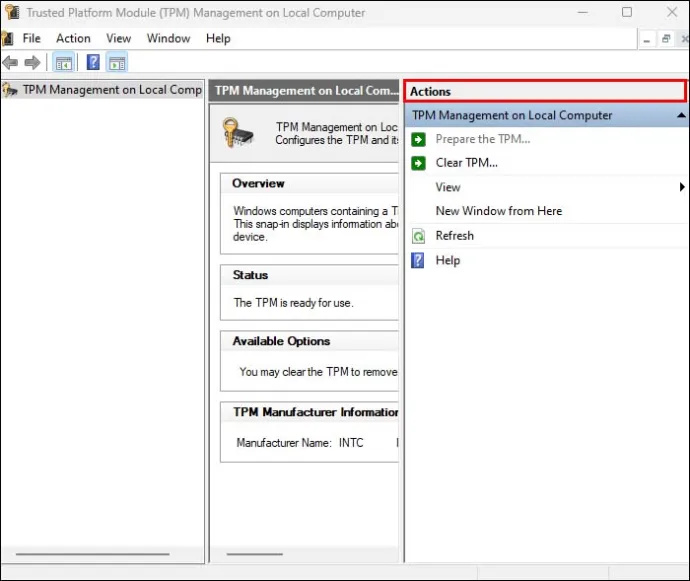
Task: Open Help using the toolbar question mark icon
Action: (93, 63)
